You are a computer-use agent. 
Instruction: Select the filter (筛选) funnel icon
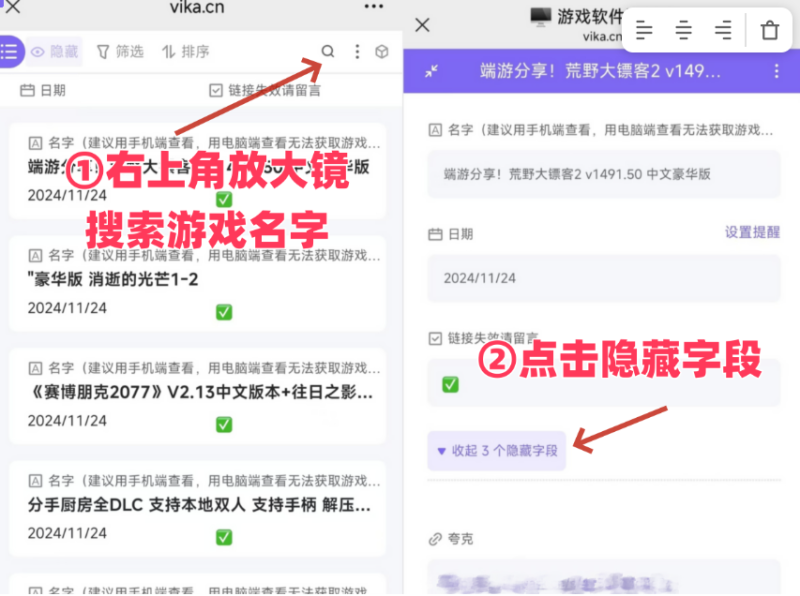tap(120, 51)
